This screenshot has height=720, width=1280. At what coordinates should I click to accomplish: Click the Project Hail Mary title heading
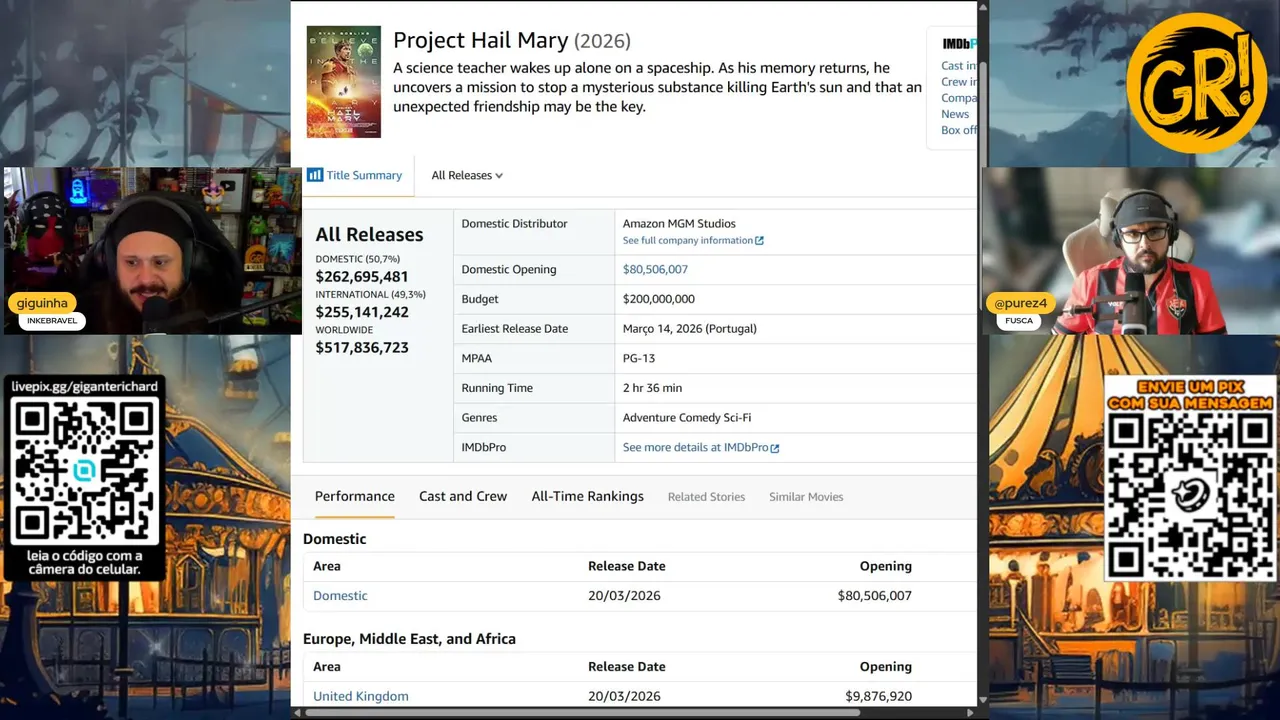point(481,40)
